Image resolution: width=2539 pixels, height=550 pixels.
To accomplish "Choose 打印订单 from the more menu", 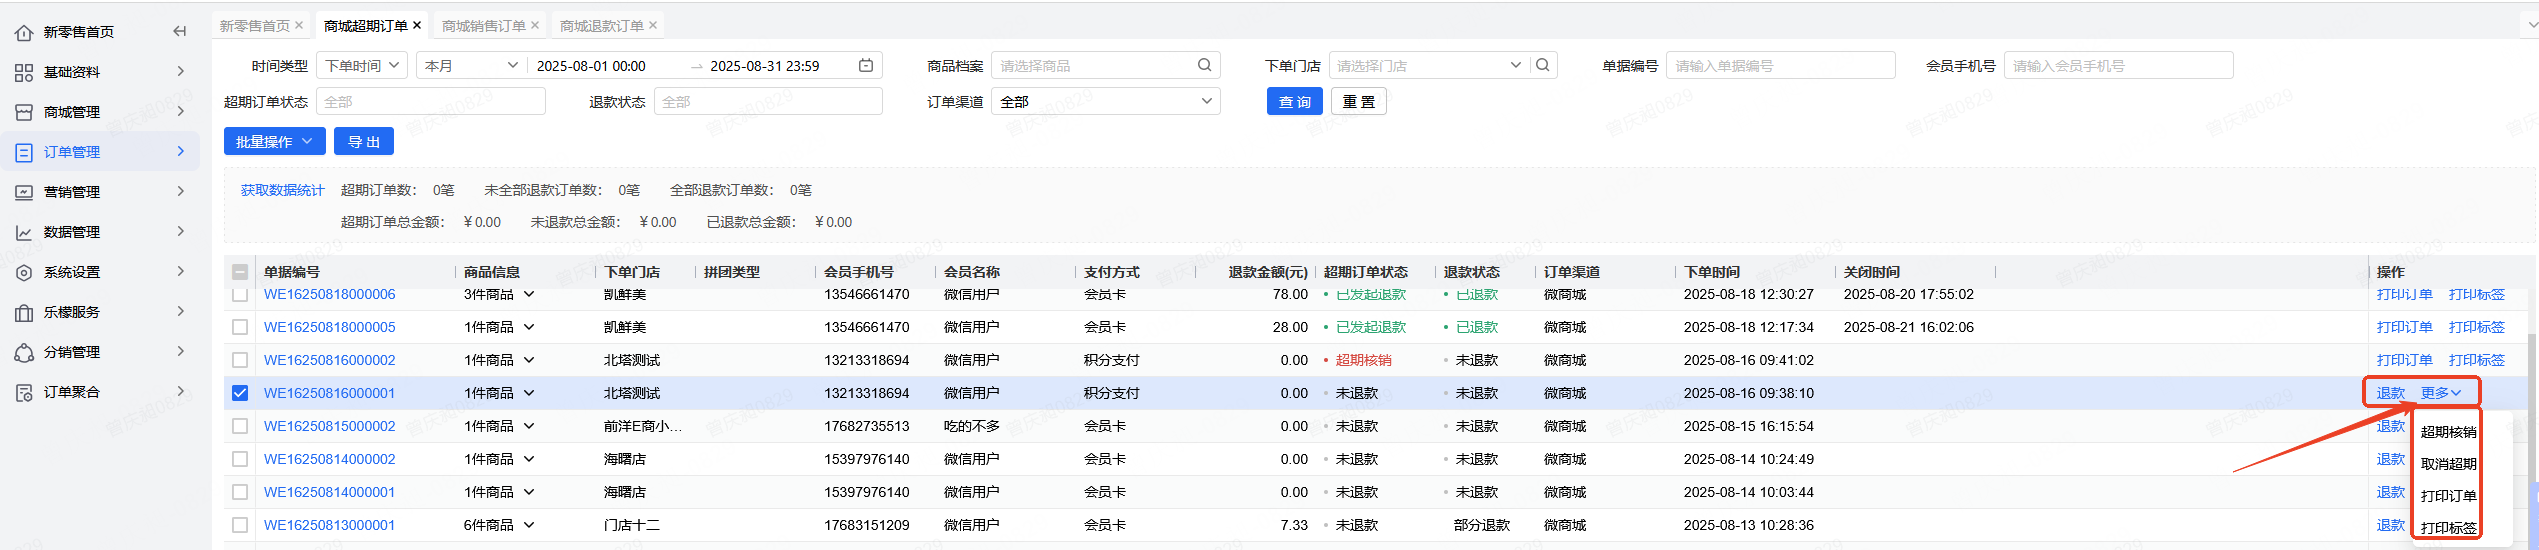I will click(x=2448, y=496).
